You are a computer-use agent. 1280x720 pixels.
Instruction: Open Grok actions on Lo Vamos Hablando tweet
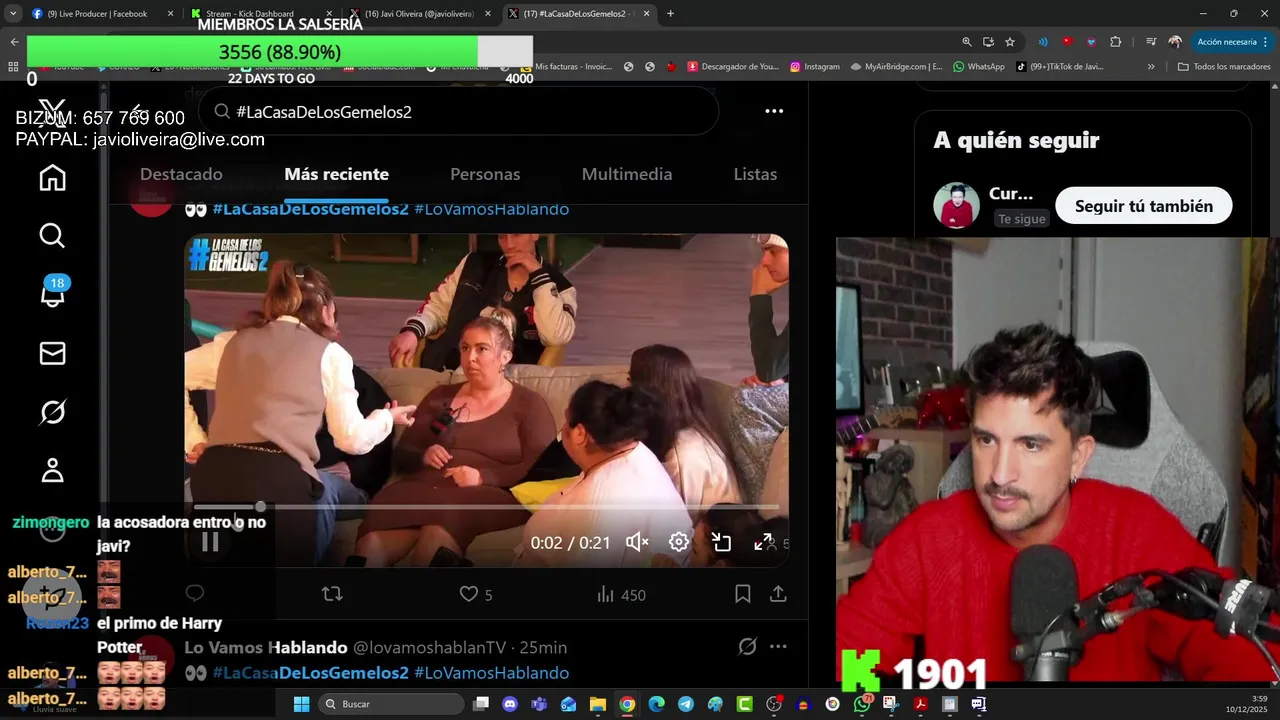[747, 646]
